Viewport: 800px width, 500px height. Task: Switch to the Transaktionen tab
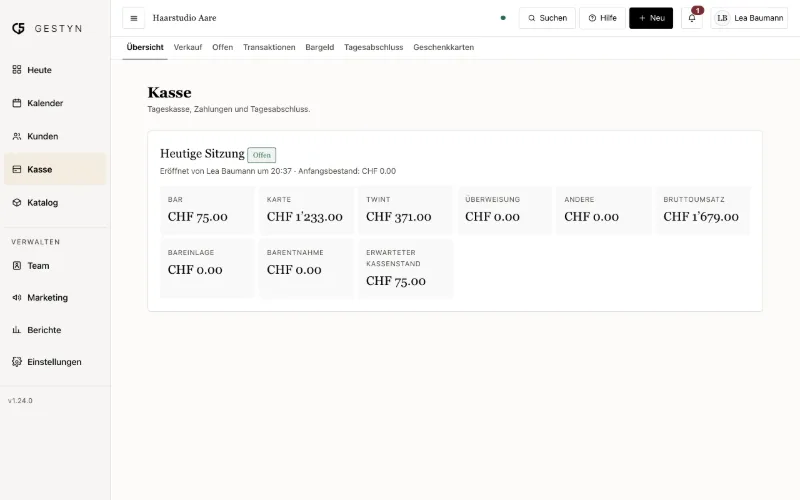click(x=269, y=47)
